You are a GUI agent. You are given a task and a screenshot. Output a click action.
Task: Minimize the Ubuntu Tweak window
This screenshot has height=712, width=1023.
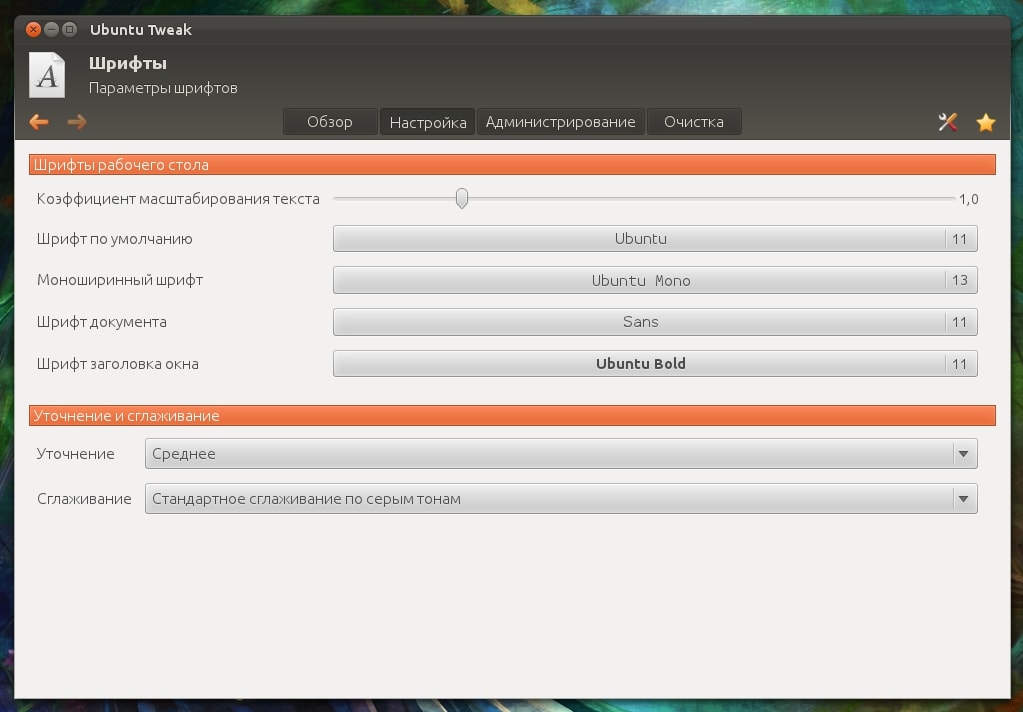tap(51, 29)
